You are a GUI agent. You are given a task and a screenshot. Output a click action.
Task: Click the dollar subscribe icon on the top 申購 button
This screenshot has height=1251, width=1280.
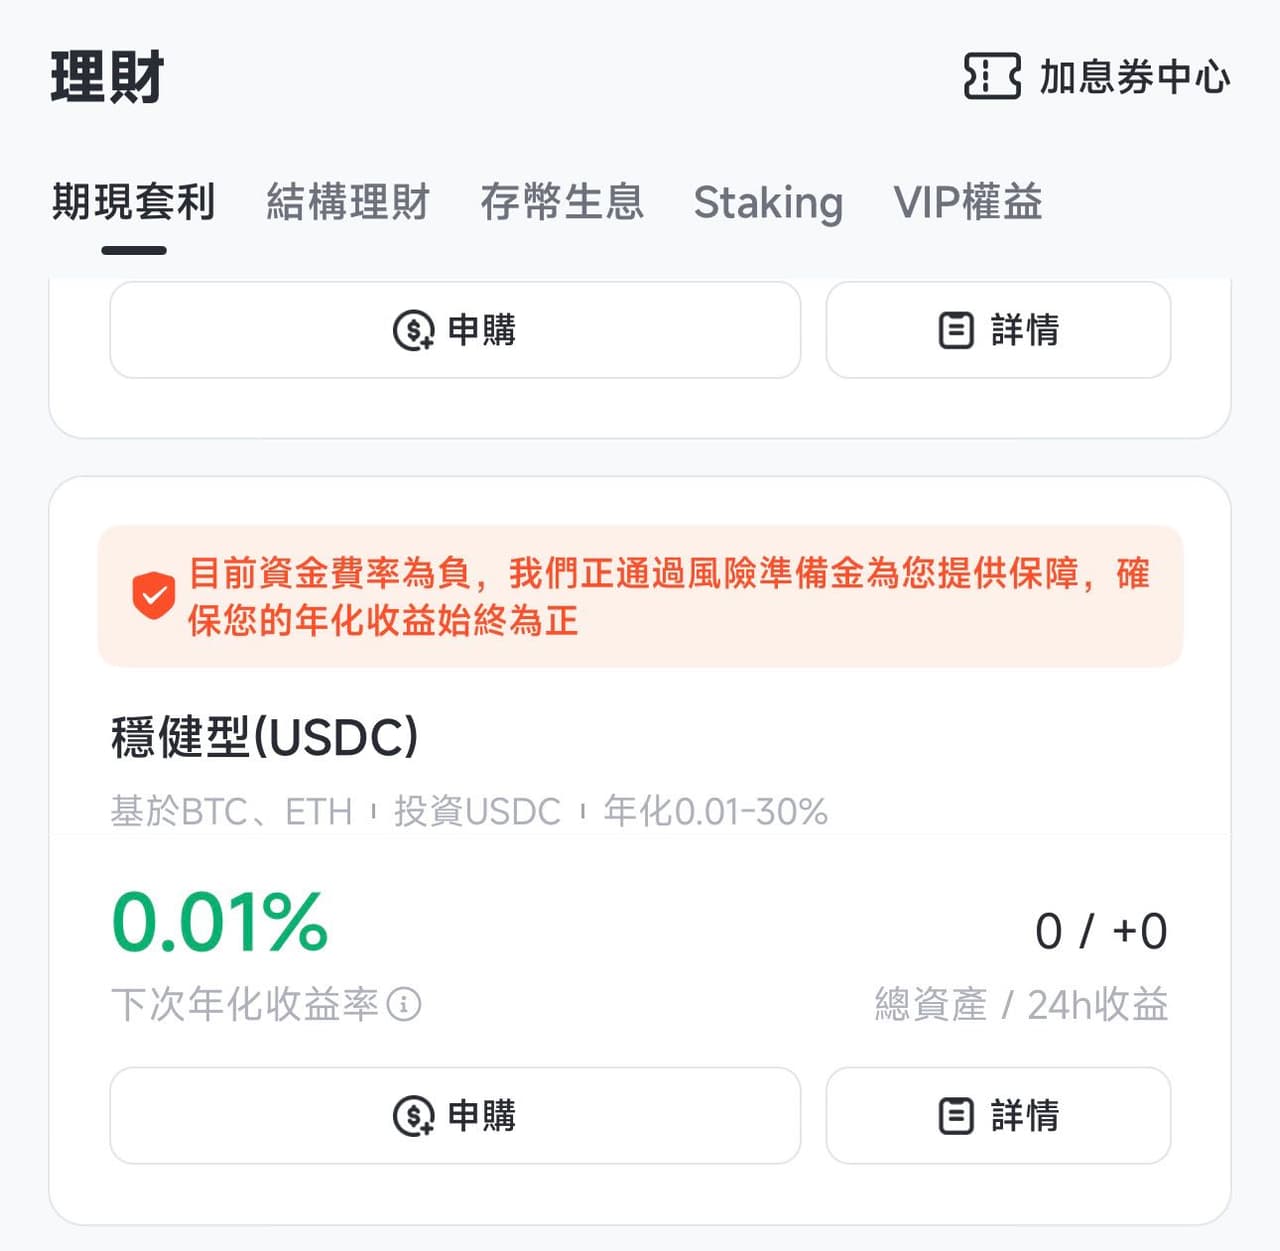click(x=413, y=331)
